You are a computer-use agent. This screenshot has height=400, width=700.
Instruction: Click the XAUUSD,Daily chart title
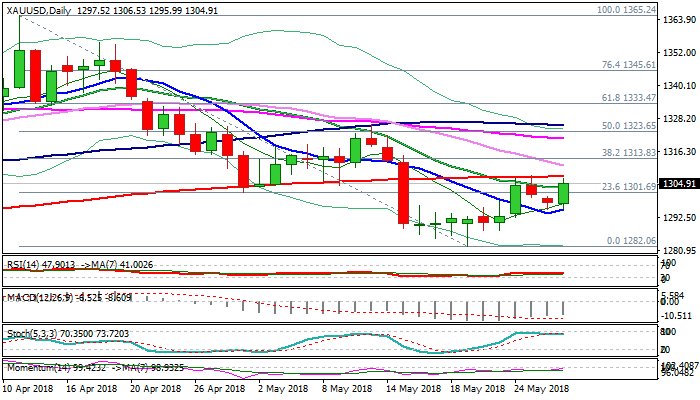click(40, 7)
